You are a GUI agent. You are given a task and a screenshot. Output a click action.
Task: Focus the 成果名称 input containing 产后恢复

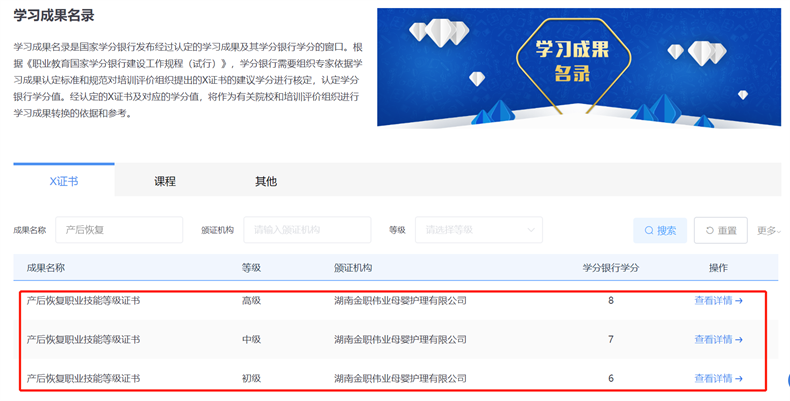pyautogui.click(x=119, y=230)
